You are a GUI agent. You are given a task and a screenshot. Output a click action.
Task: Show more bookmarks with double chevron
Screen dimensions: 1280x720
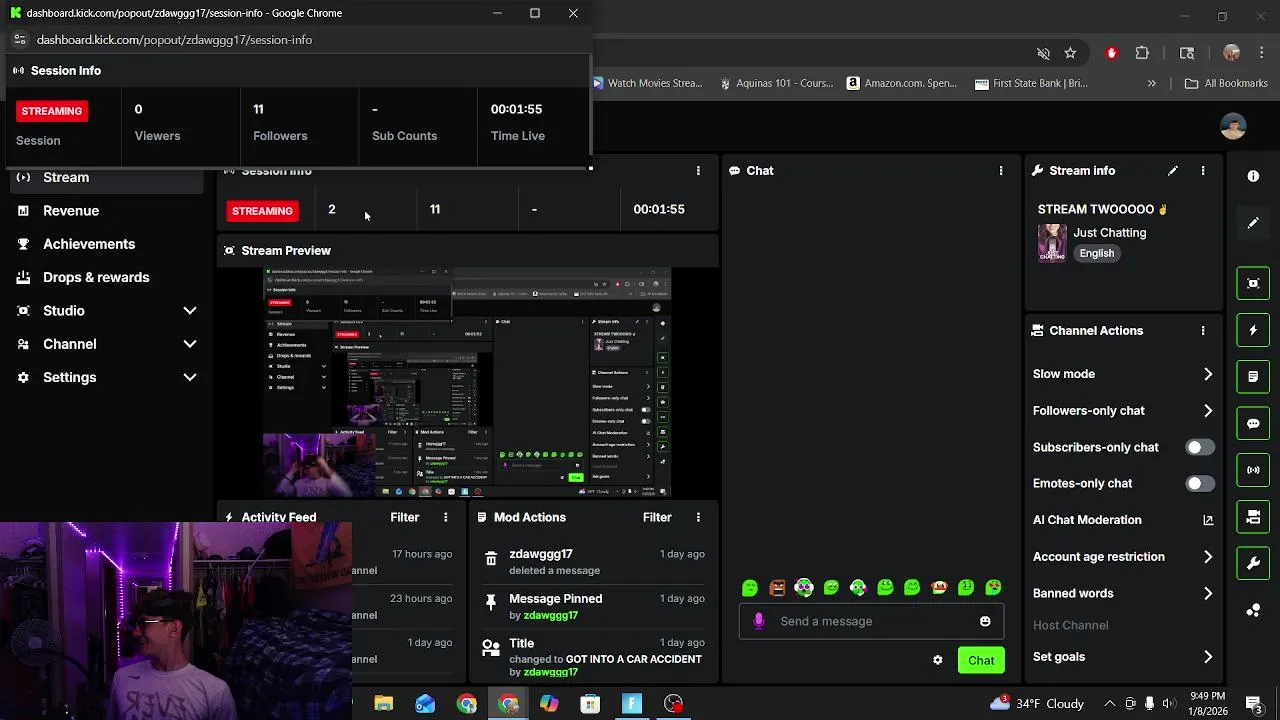[1152, 84]
